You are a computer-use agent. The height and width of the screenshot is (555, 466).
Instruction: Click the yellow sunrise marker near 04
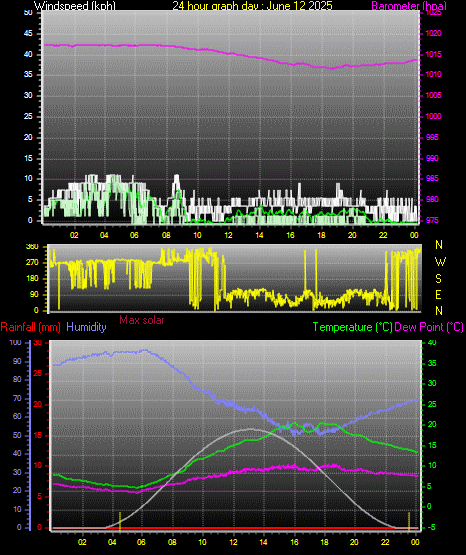pos(120,522)
